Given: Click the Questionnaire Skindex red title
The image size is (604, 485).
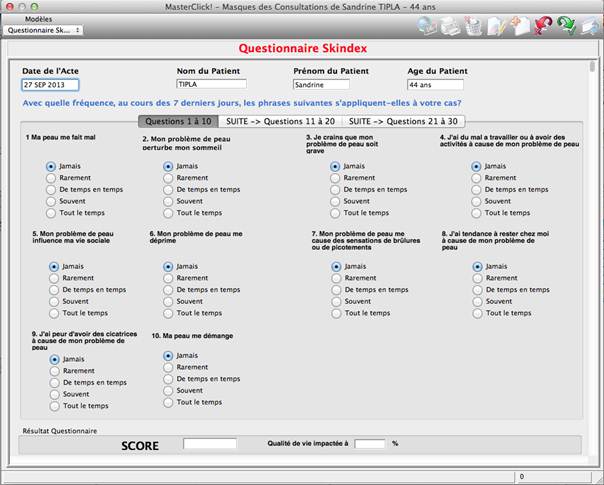Looking at the screenshot, I should pos(303,49).
